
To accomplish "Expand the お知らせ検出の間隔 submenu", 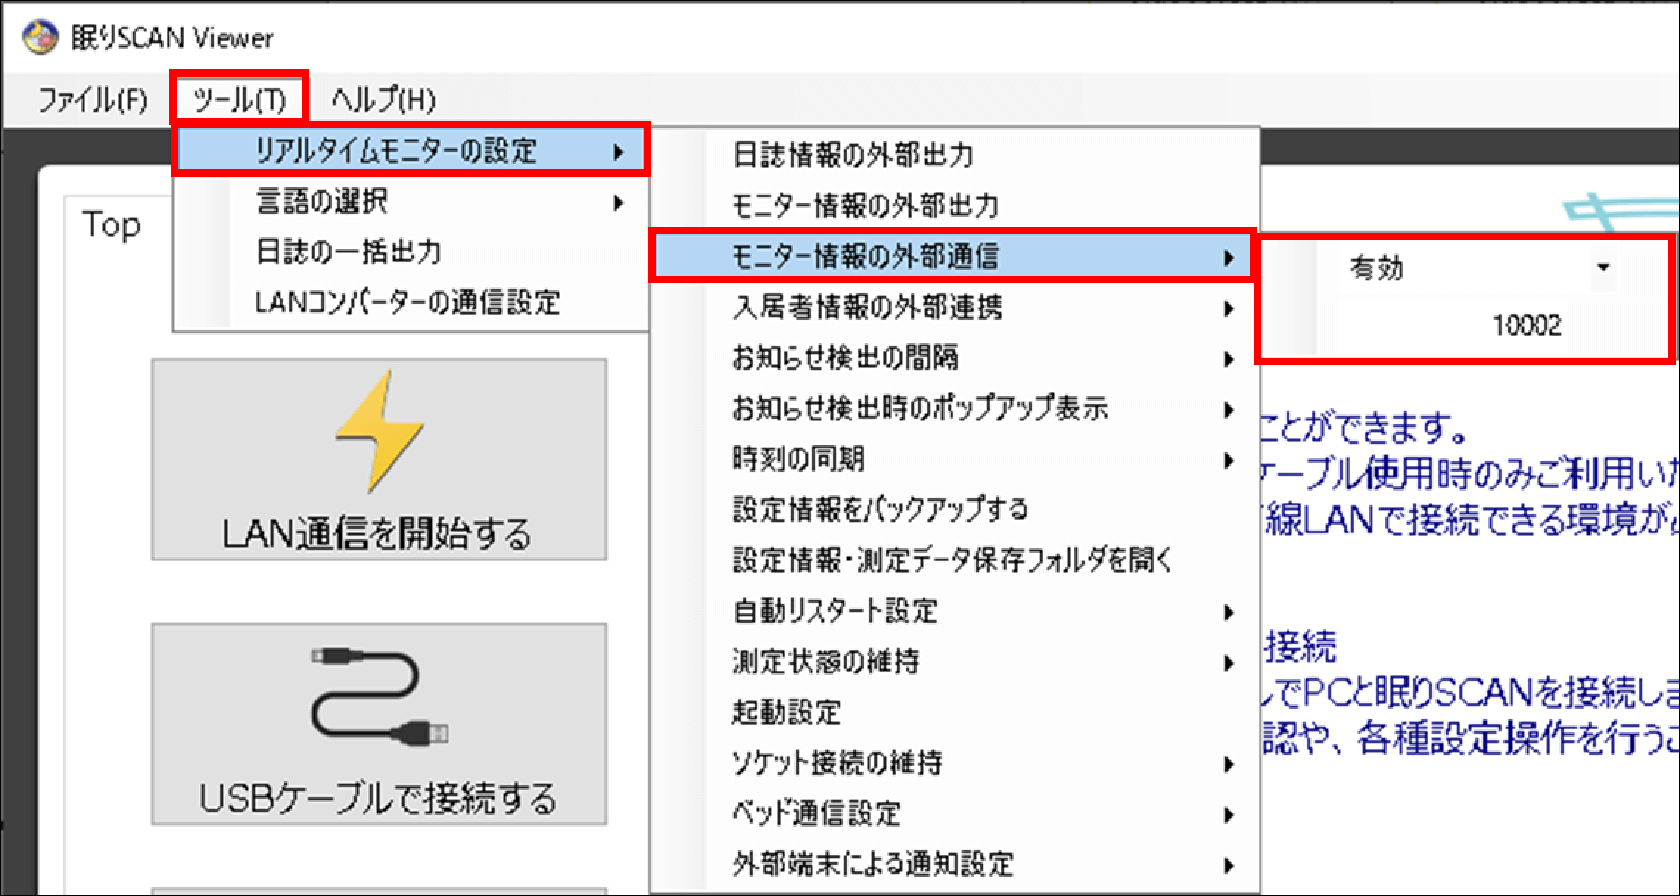I will (x=950, y=358).
